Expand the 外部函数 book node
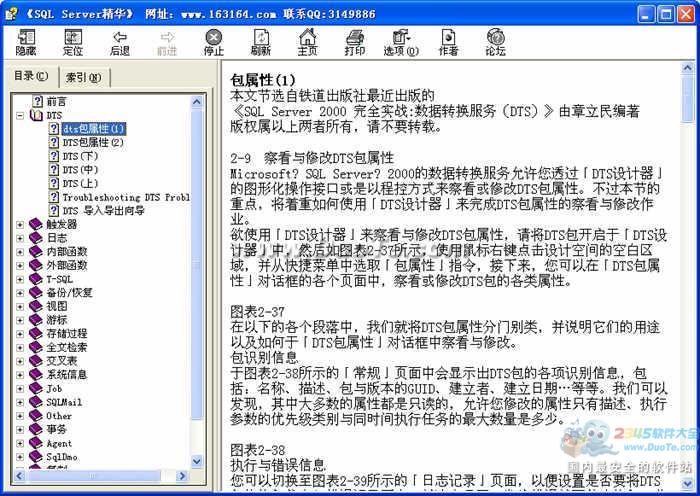 (20, 266)
